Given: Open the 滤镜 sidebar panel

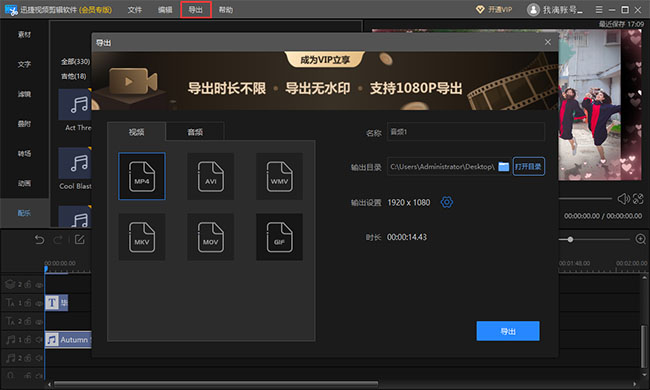Looking at the screenshot, I should point(24,94).
